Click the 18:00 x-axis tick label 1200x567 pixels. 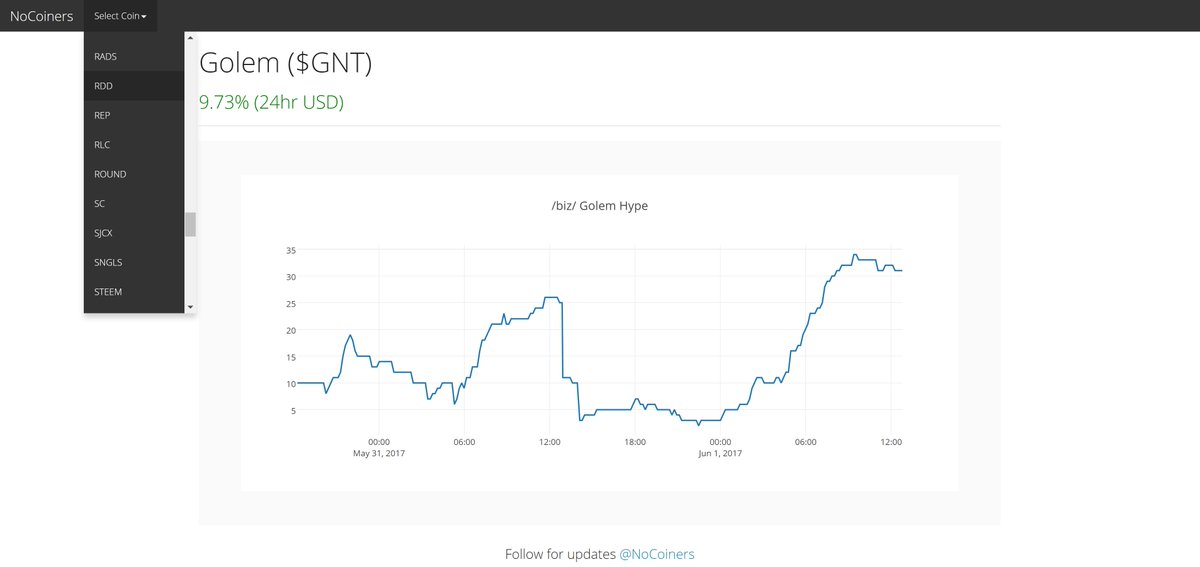pyautogui.click(x=635, y=441)
